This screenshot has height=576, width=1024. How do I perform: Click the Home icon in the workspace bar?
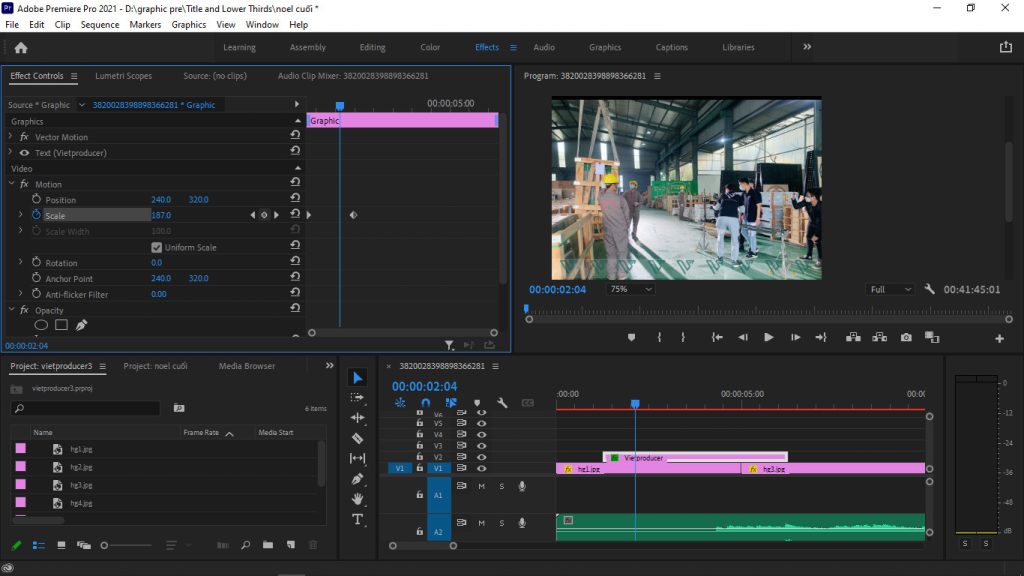21,47
